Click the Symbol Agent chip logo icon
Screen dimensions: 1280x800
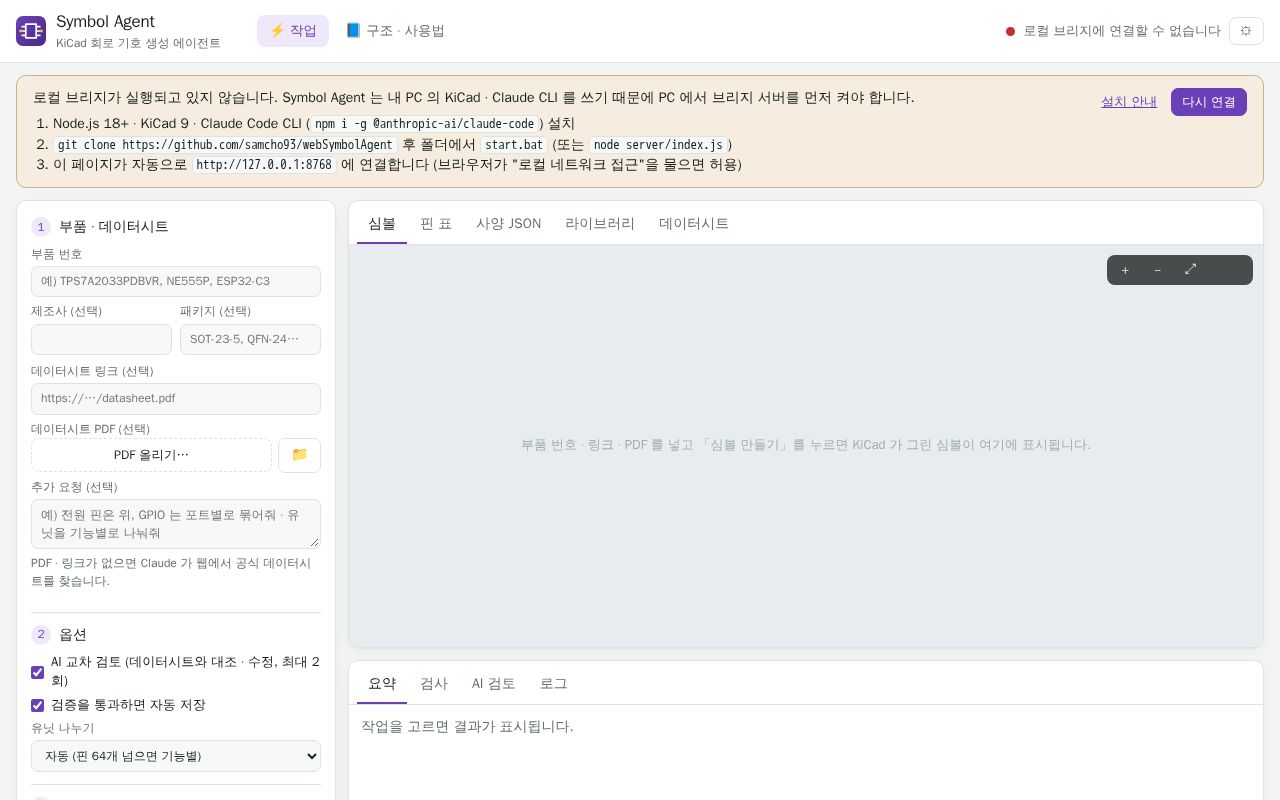tap(31, 31)
